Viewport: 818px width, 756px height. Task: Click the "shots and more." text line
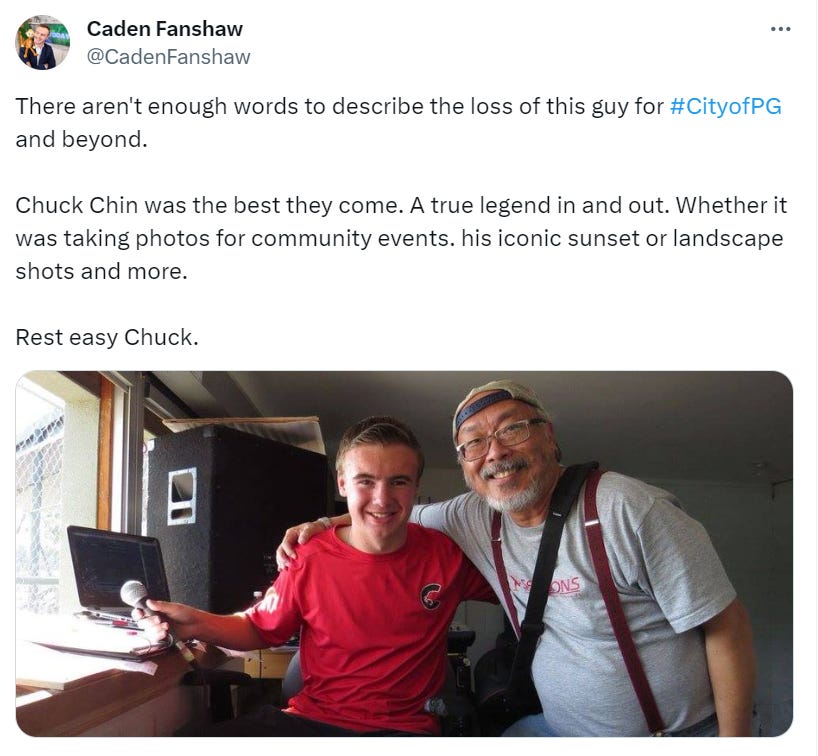tap(101, 271)
